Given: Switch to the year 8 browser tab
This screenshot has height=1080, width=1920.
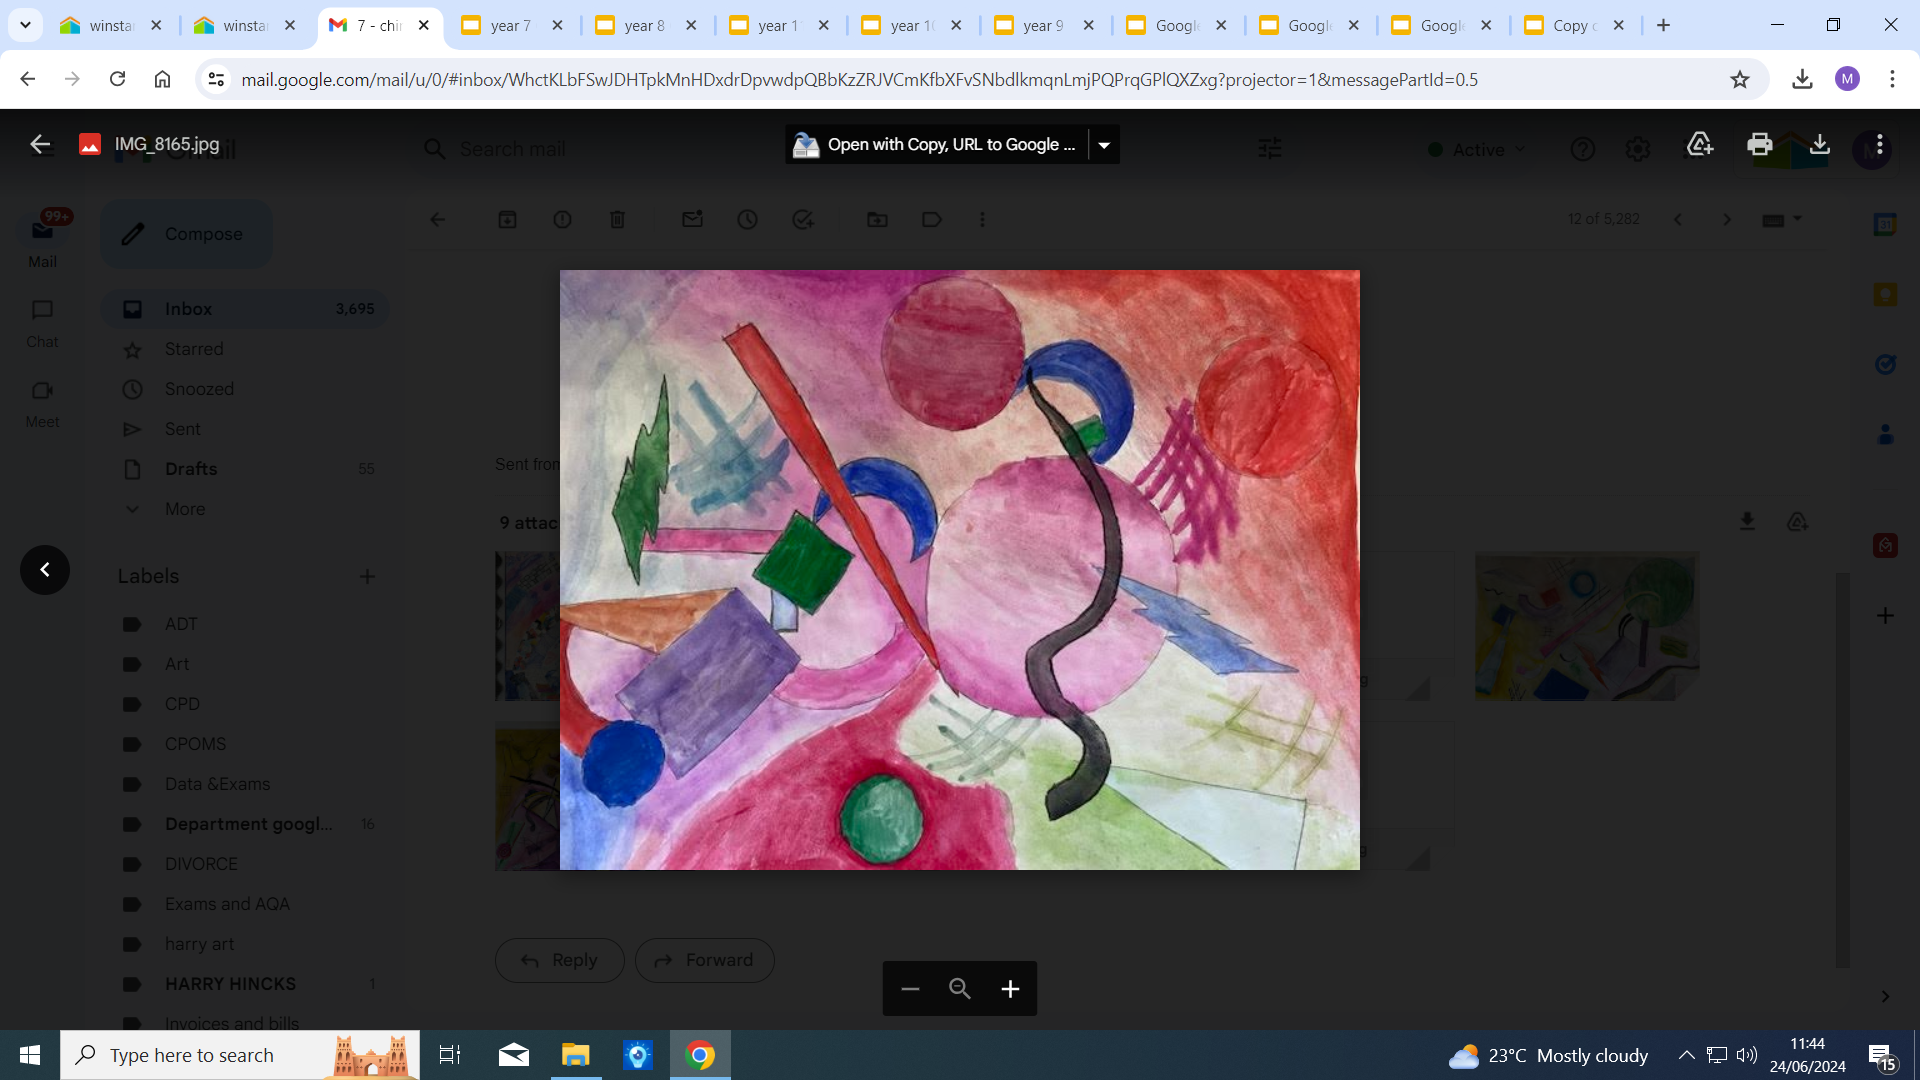Looking at the screenshot, I should click(645, 26).
